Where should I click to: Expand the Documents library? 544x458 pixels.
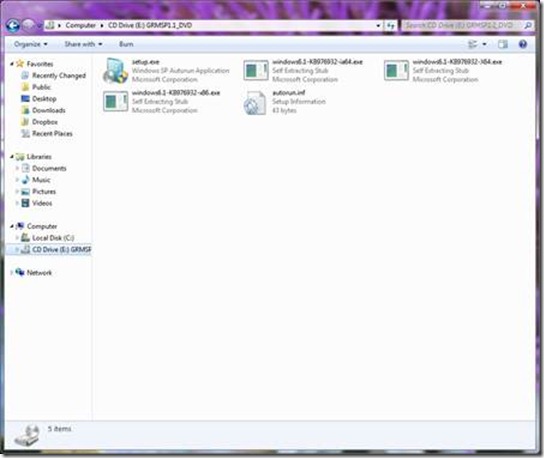point(17,168)
